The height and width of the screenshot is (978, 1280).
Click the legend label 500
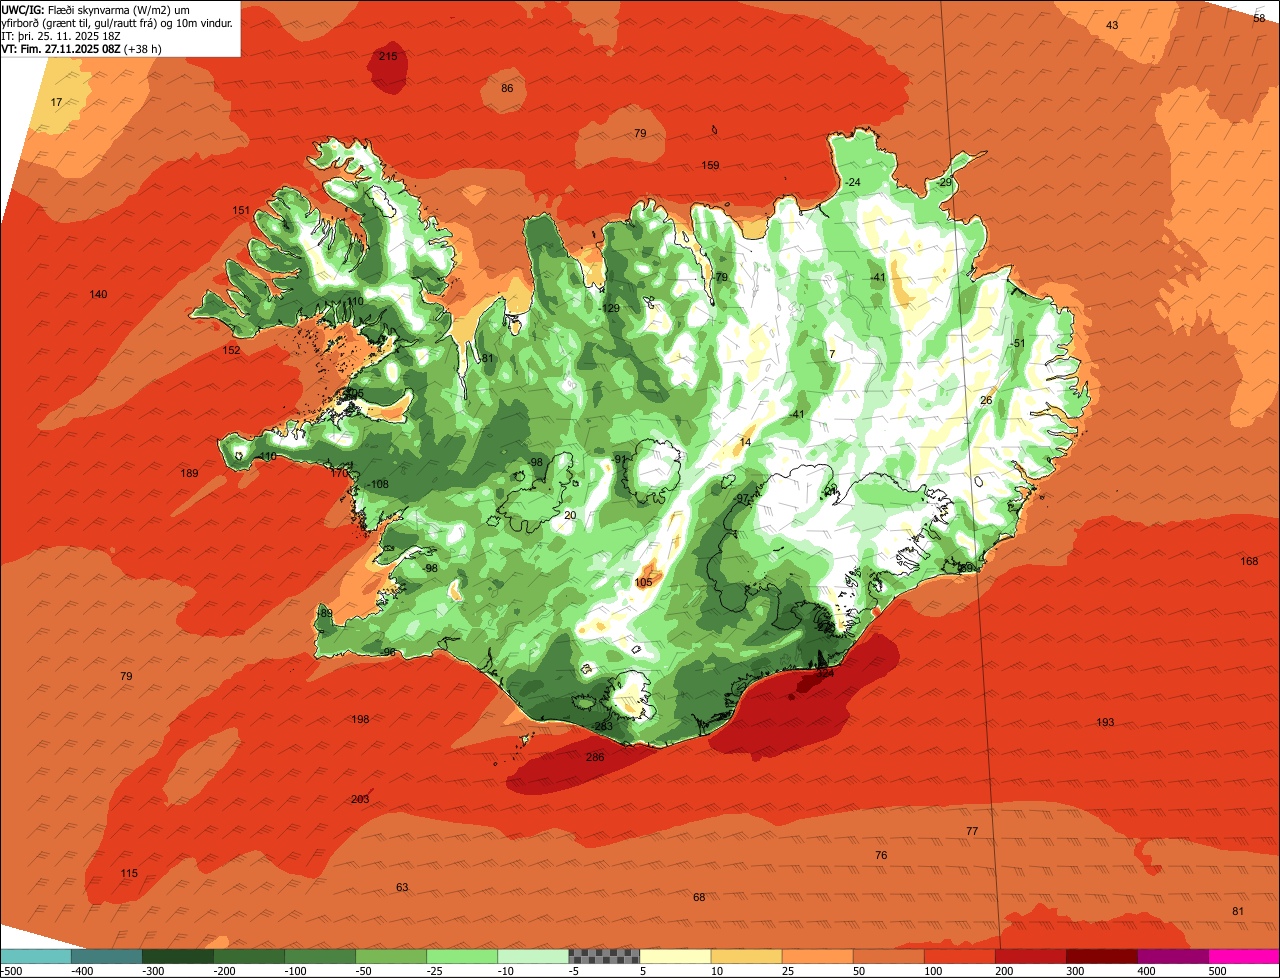1216,971
